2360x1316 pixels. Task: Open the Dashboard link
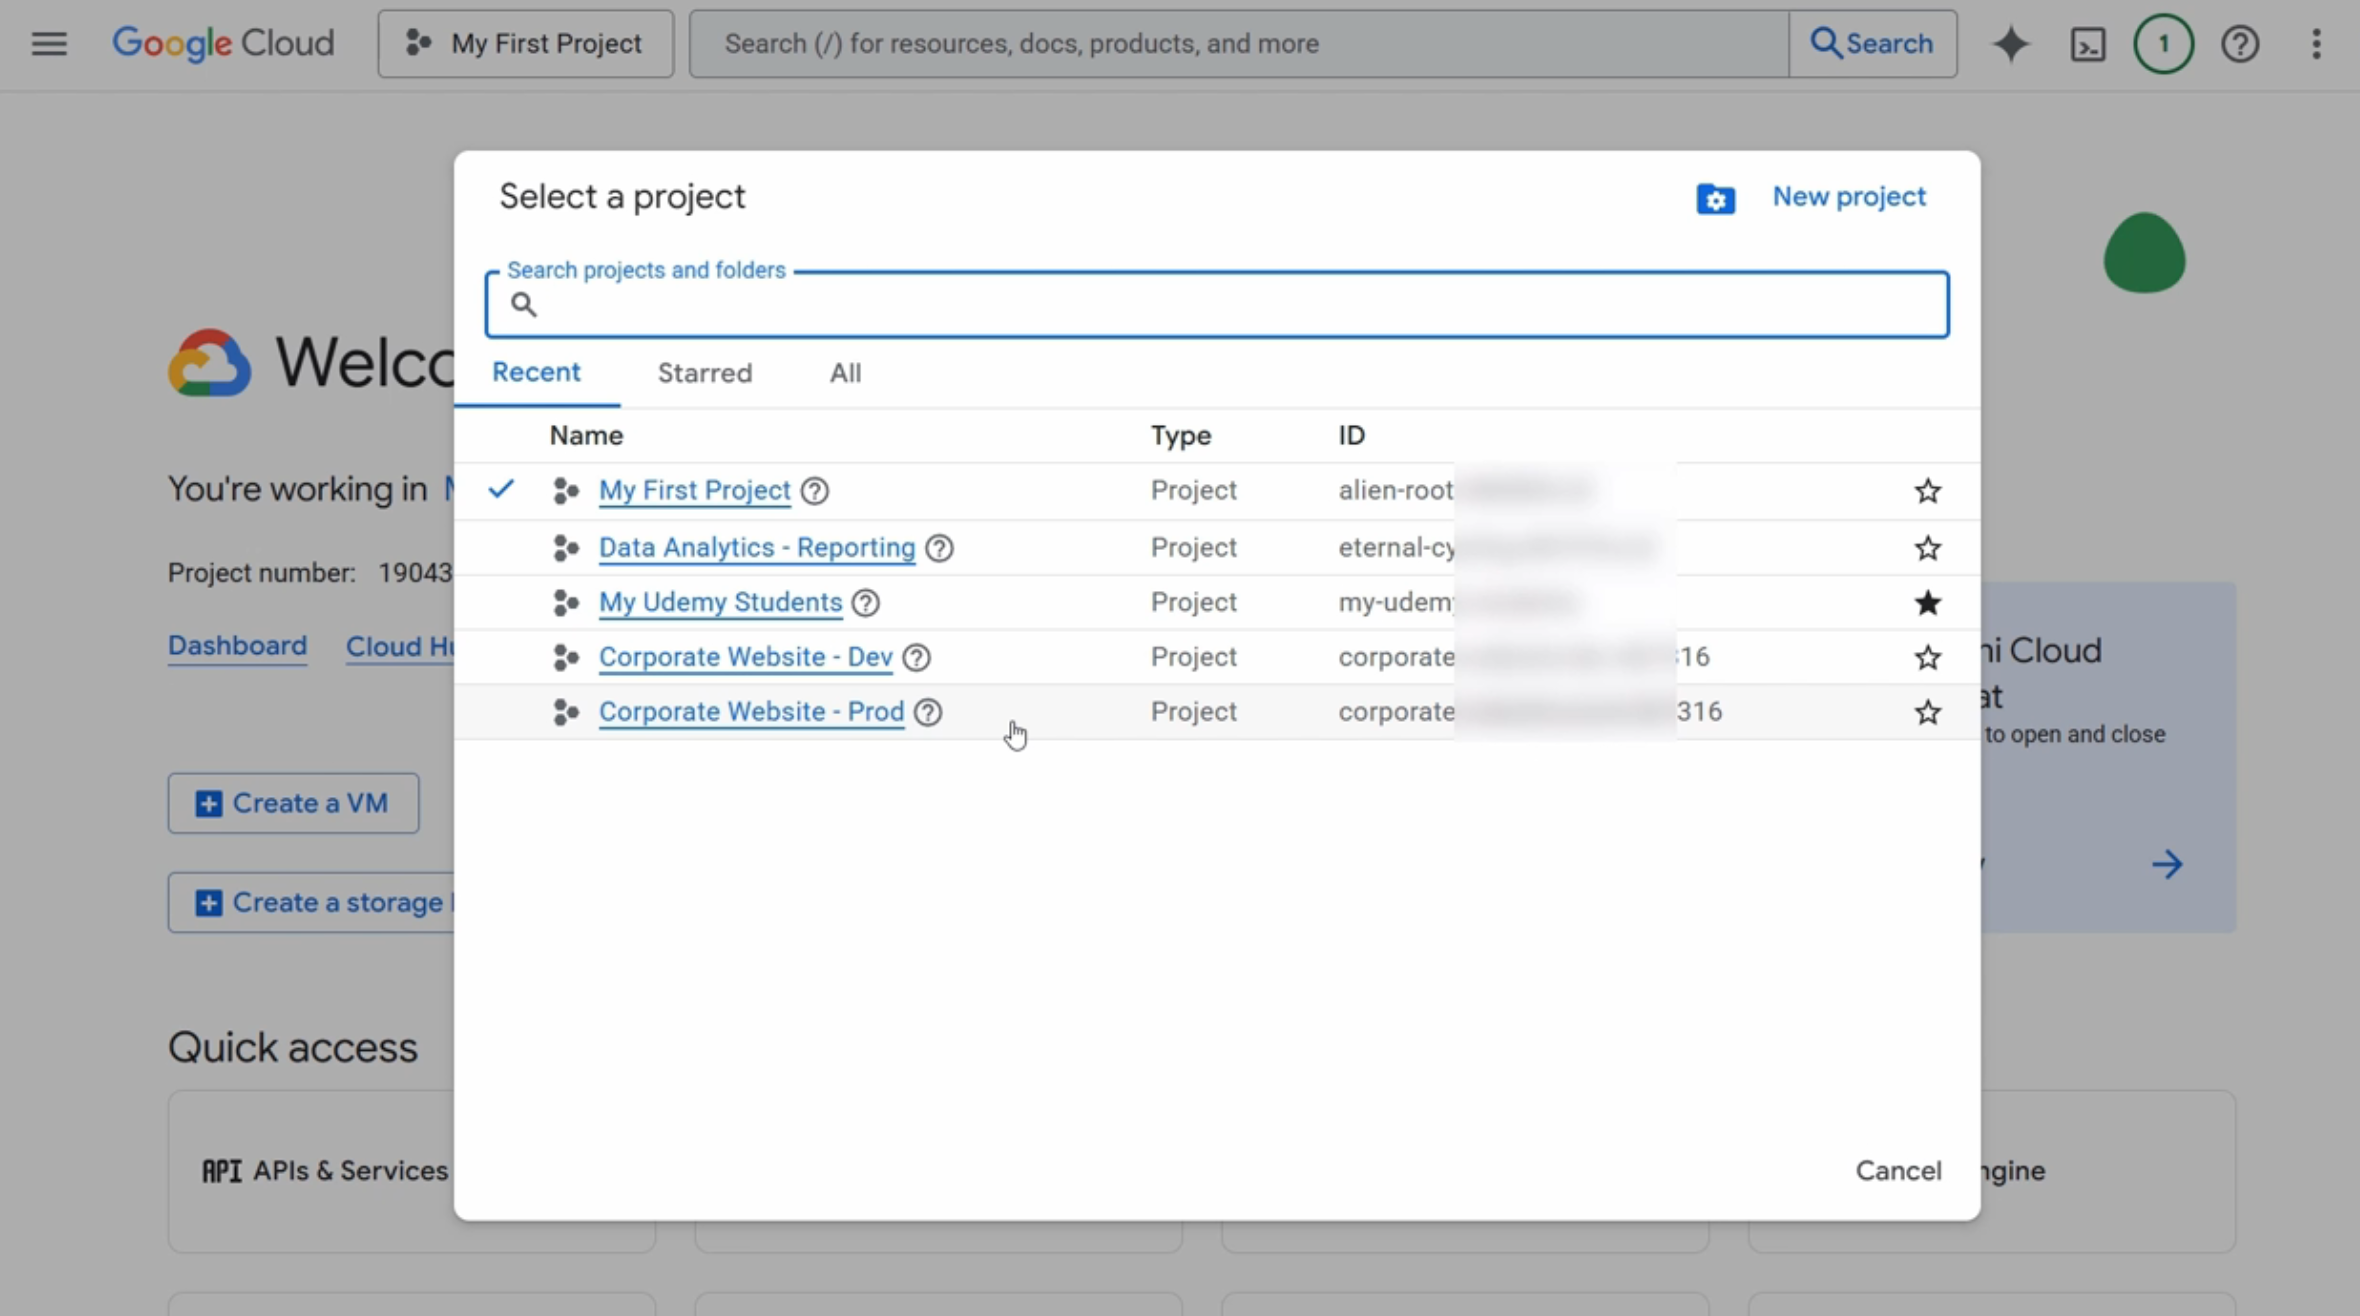click(x=237, y=646)
